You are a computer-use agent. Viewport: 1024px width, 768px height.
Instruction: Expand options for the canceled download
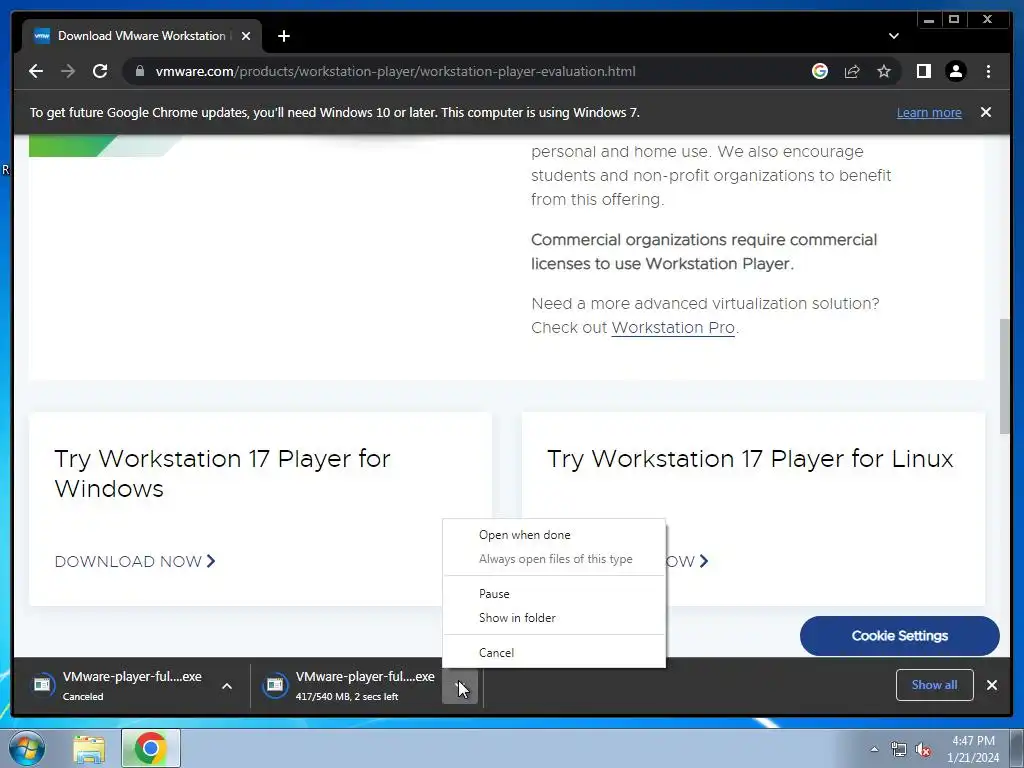click(x=227, y=686)
